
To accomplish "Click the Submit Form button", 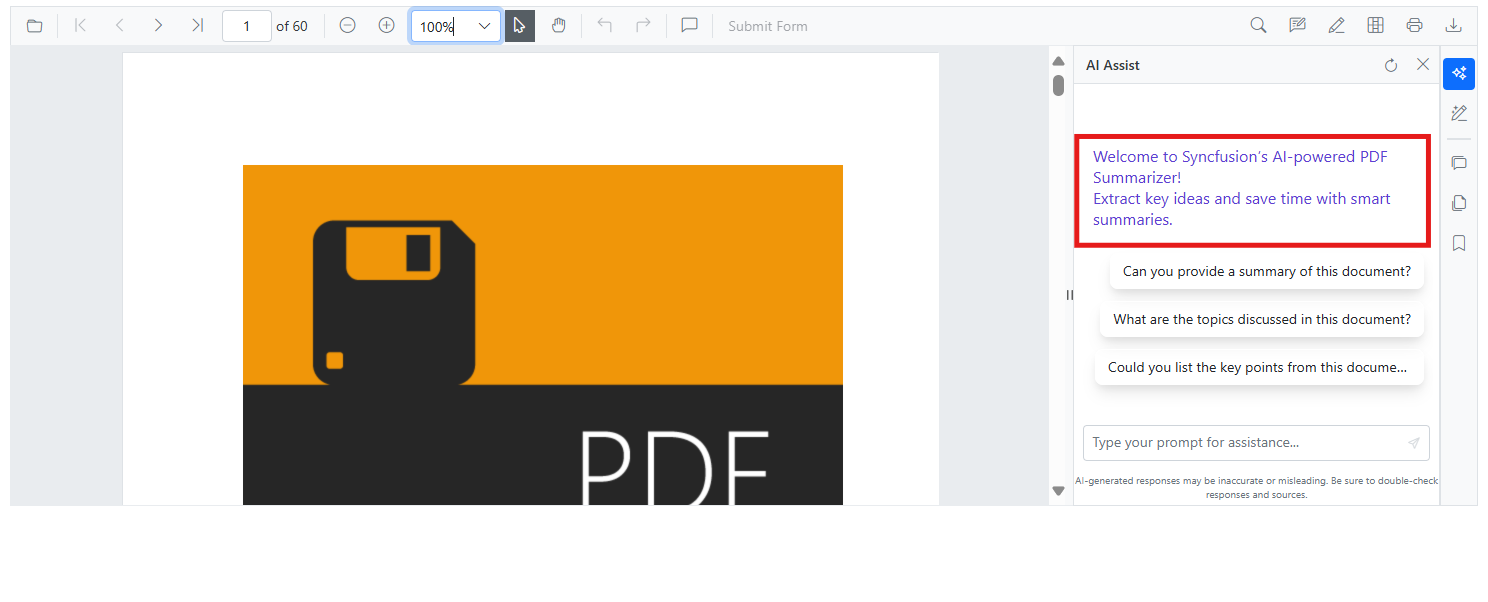I will pyautogui.click(x=768, y=26).
